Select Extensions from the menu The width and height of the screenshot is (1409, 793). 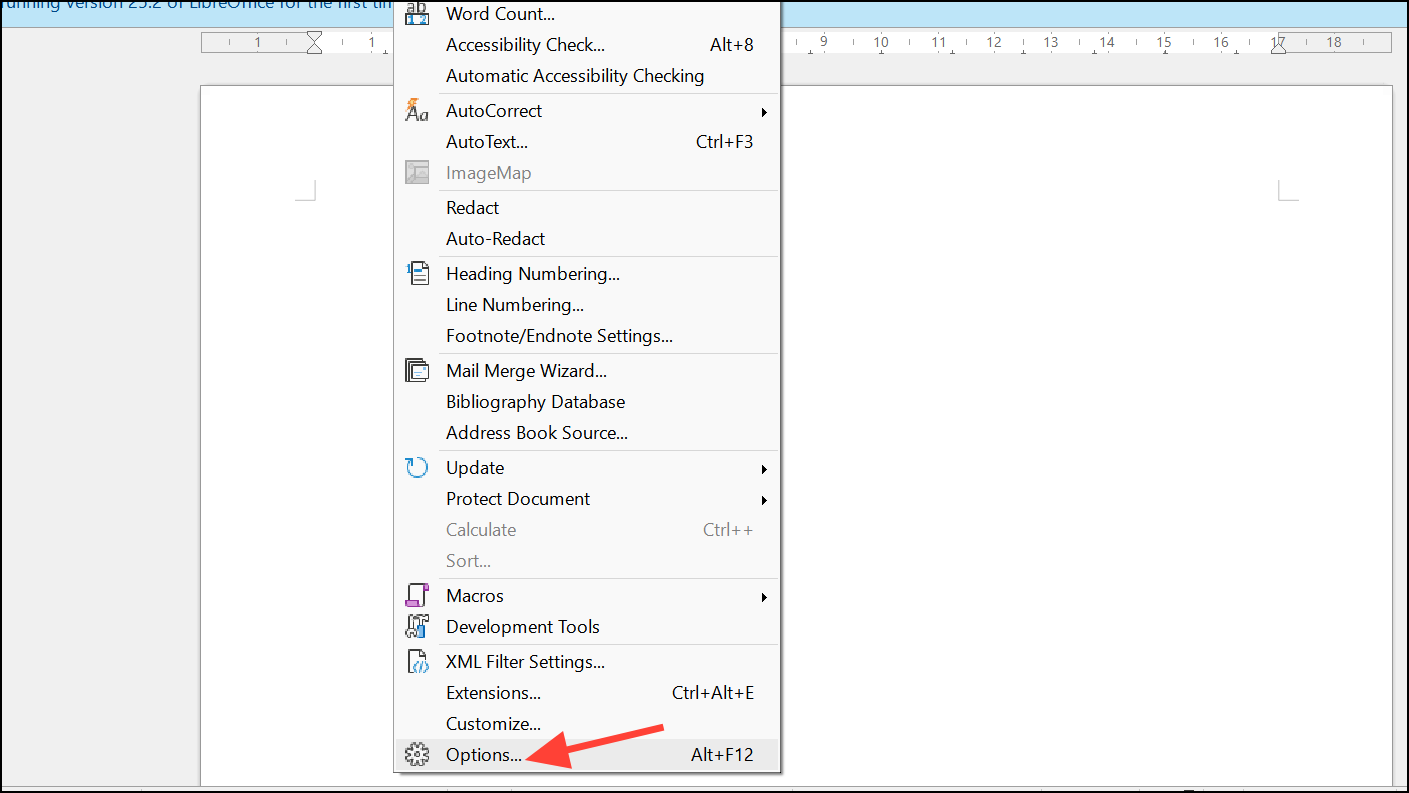pyautogui.click(x=492, y=692)
